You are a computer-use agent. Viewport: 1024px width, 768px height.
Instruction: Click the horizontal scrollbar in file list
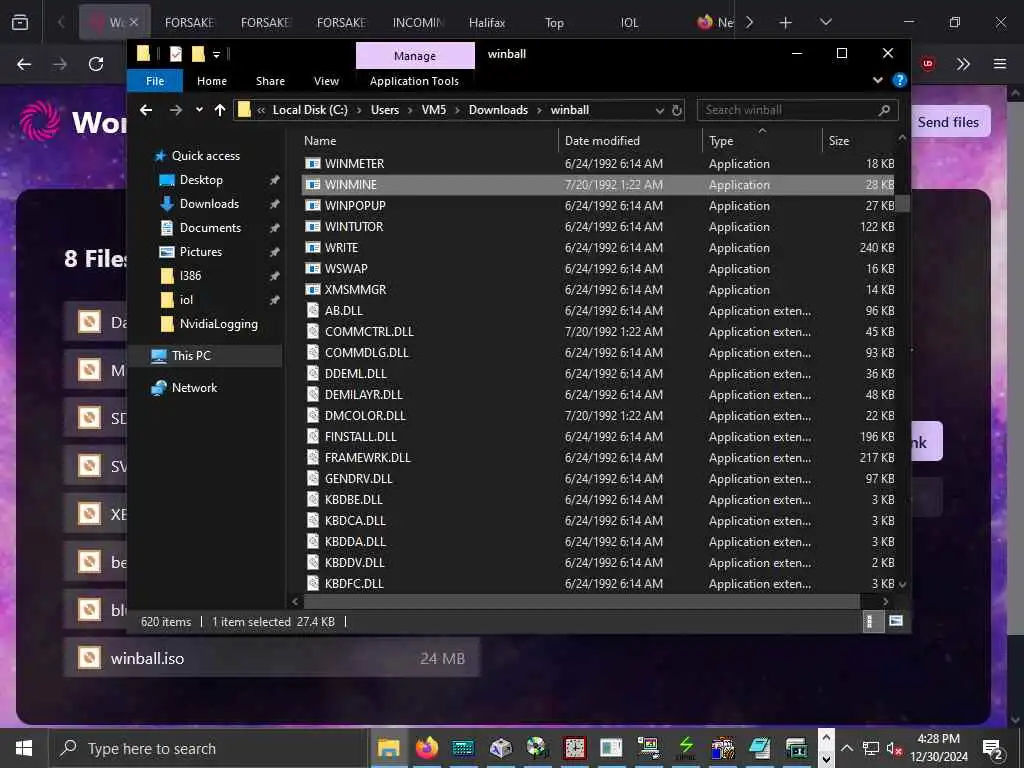tap(581, 601)
